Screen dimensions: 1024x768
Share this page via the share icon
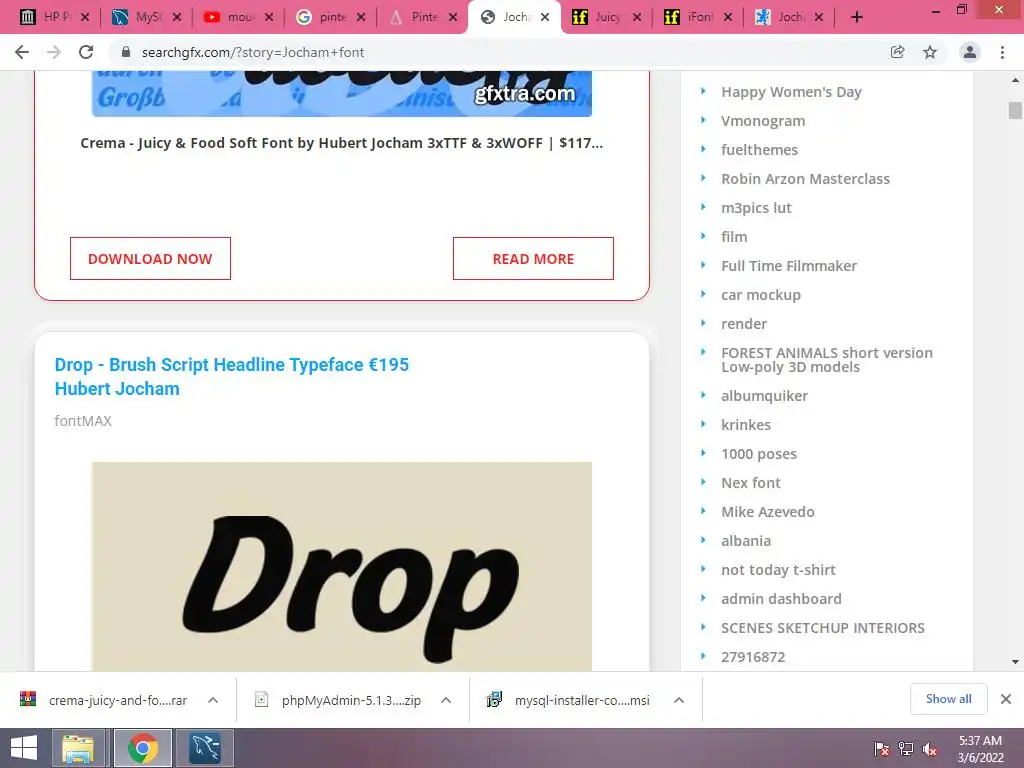point(897,52)
